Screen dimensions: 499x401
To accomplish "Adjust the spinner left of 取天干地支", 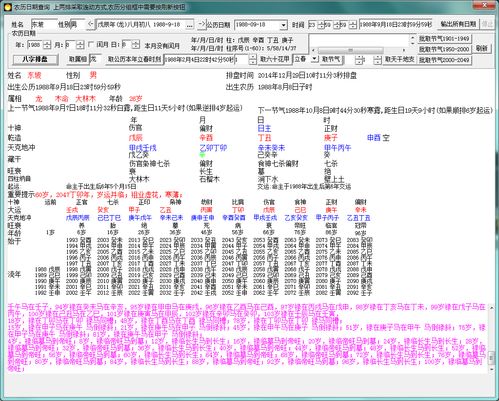I will click(x=377, y=60).
